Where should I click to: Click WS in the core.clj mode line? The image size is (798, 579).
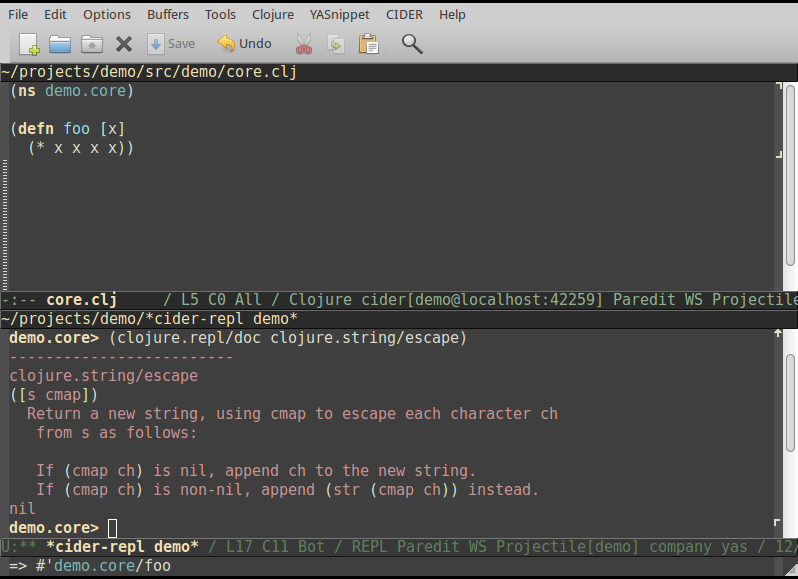tap(693, 300)
